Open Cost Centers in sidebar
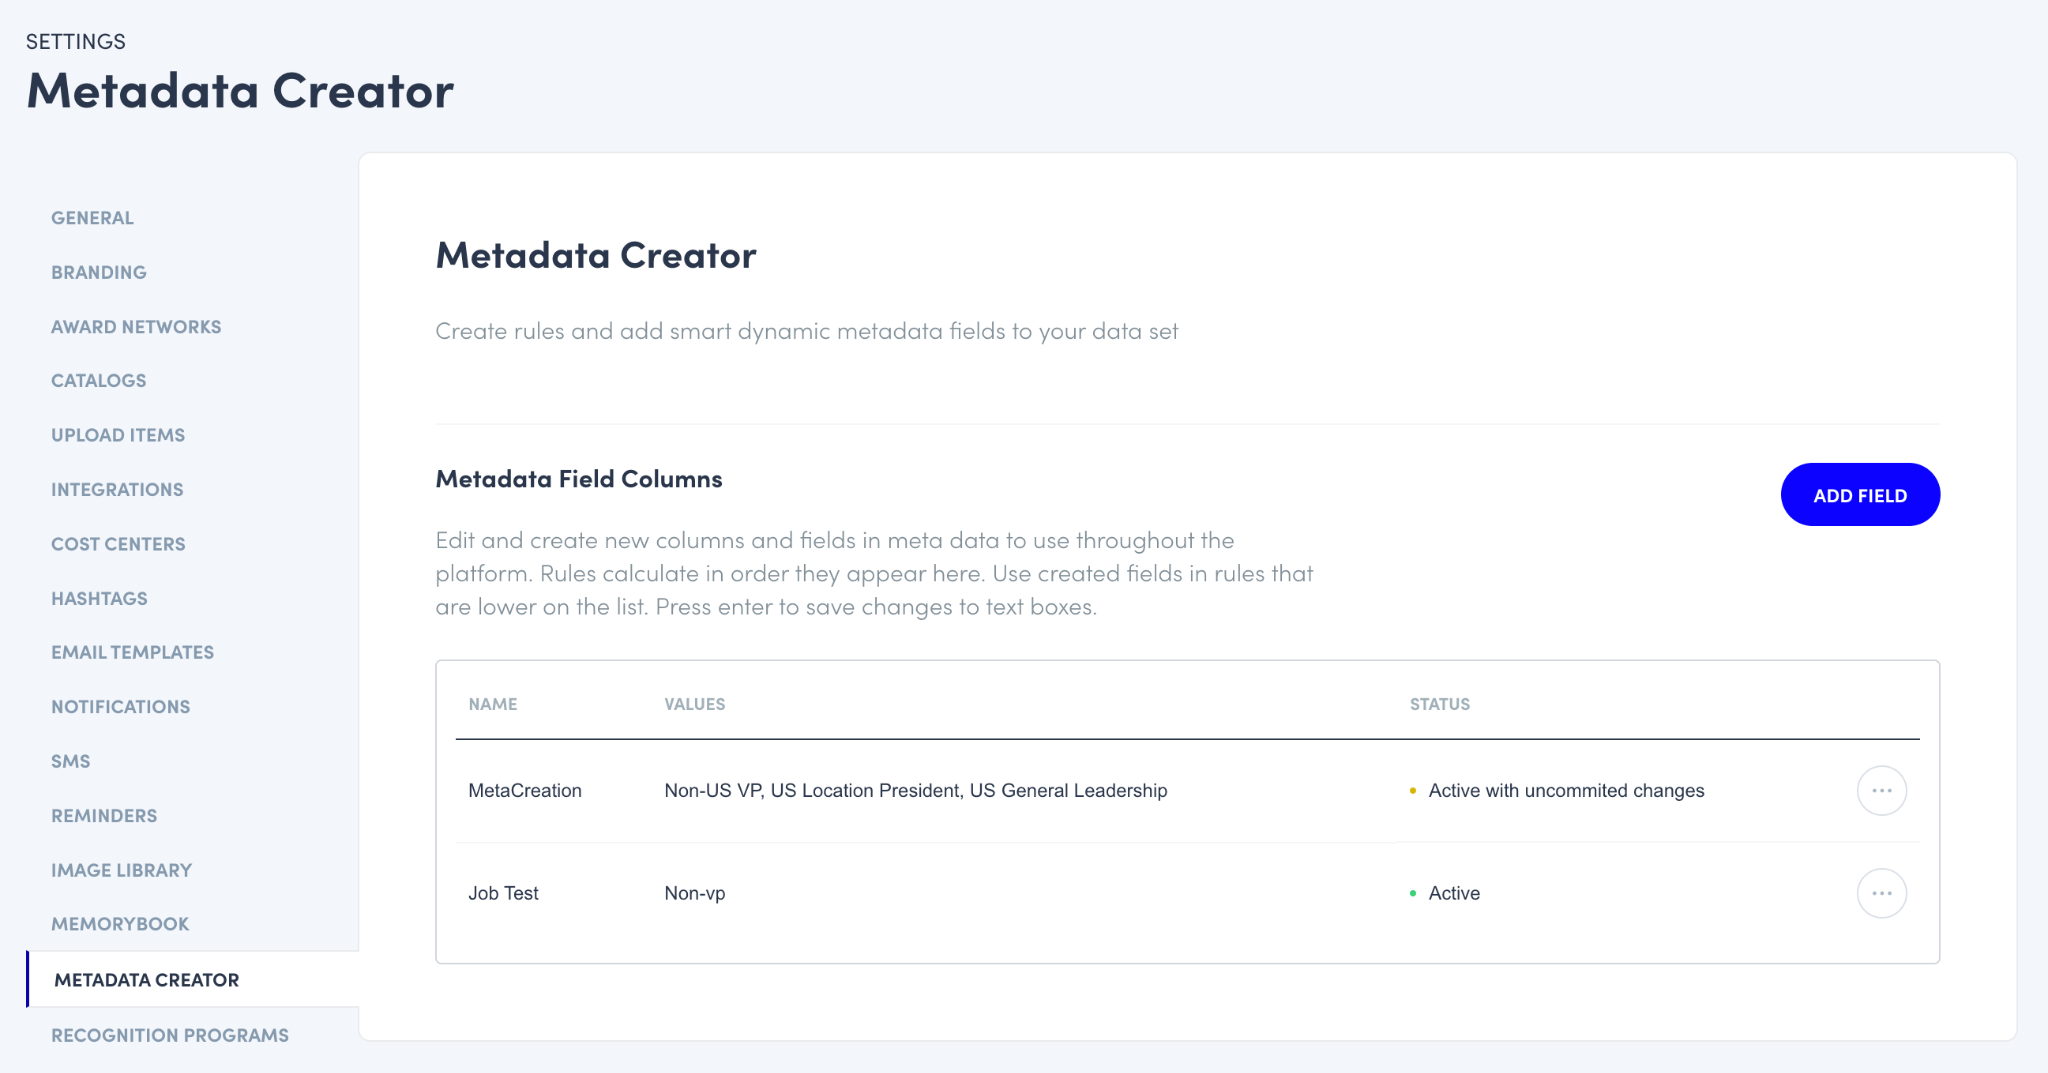This screenshot has width=2048, height=1073. click(x=118, y=544)
